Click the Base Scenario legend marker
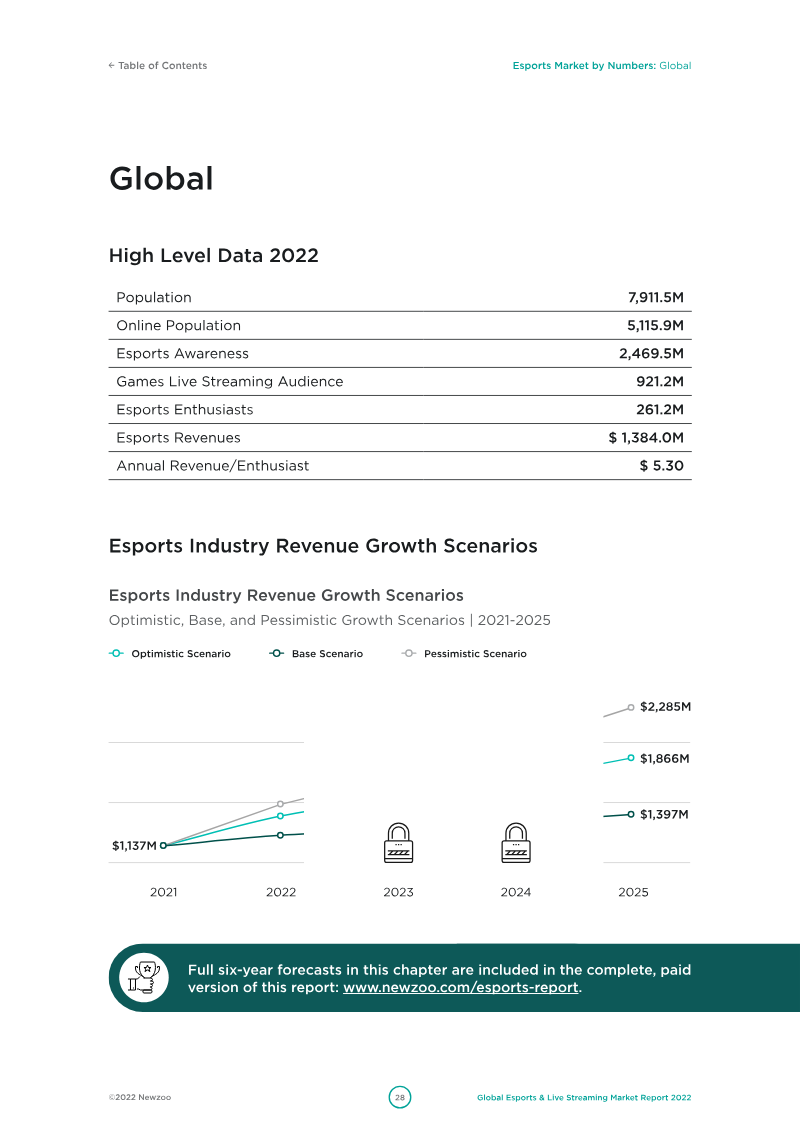The image size is (800, 1131). tap(277, 653)
